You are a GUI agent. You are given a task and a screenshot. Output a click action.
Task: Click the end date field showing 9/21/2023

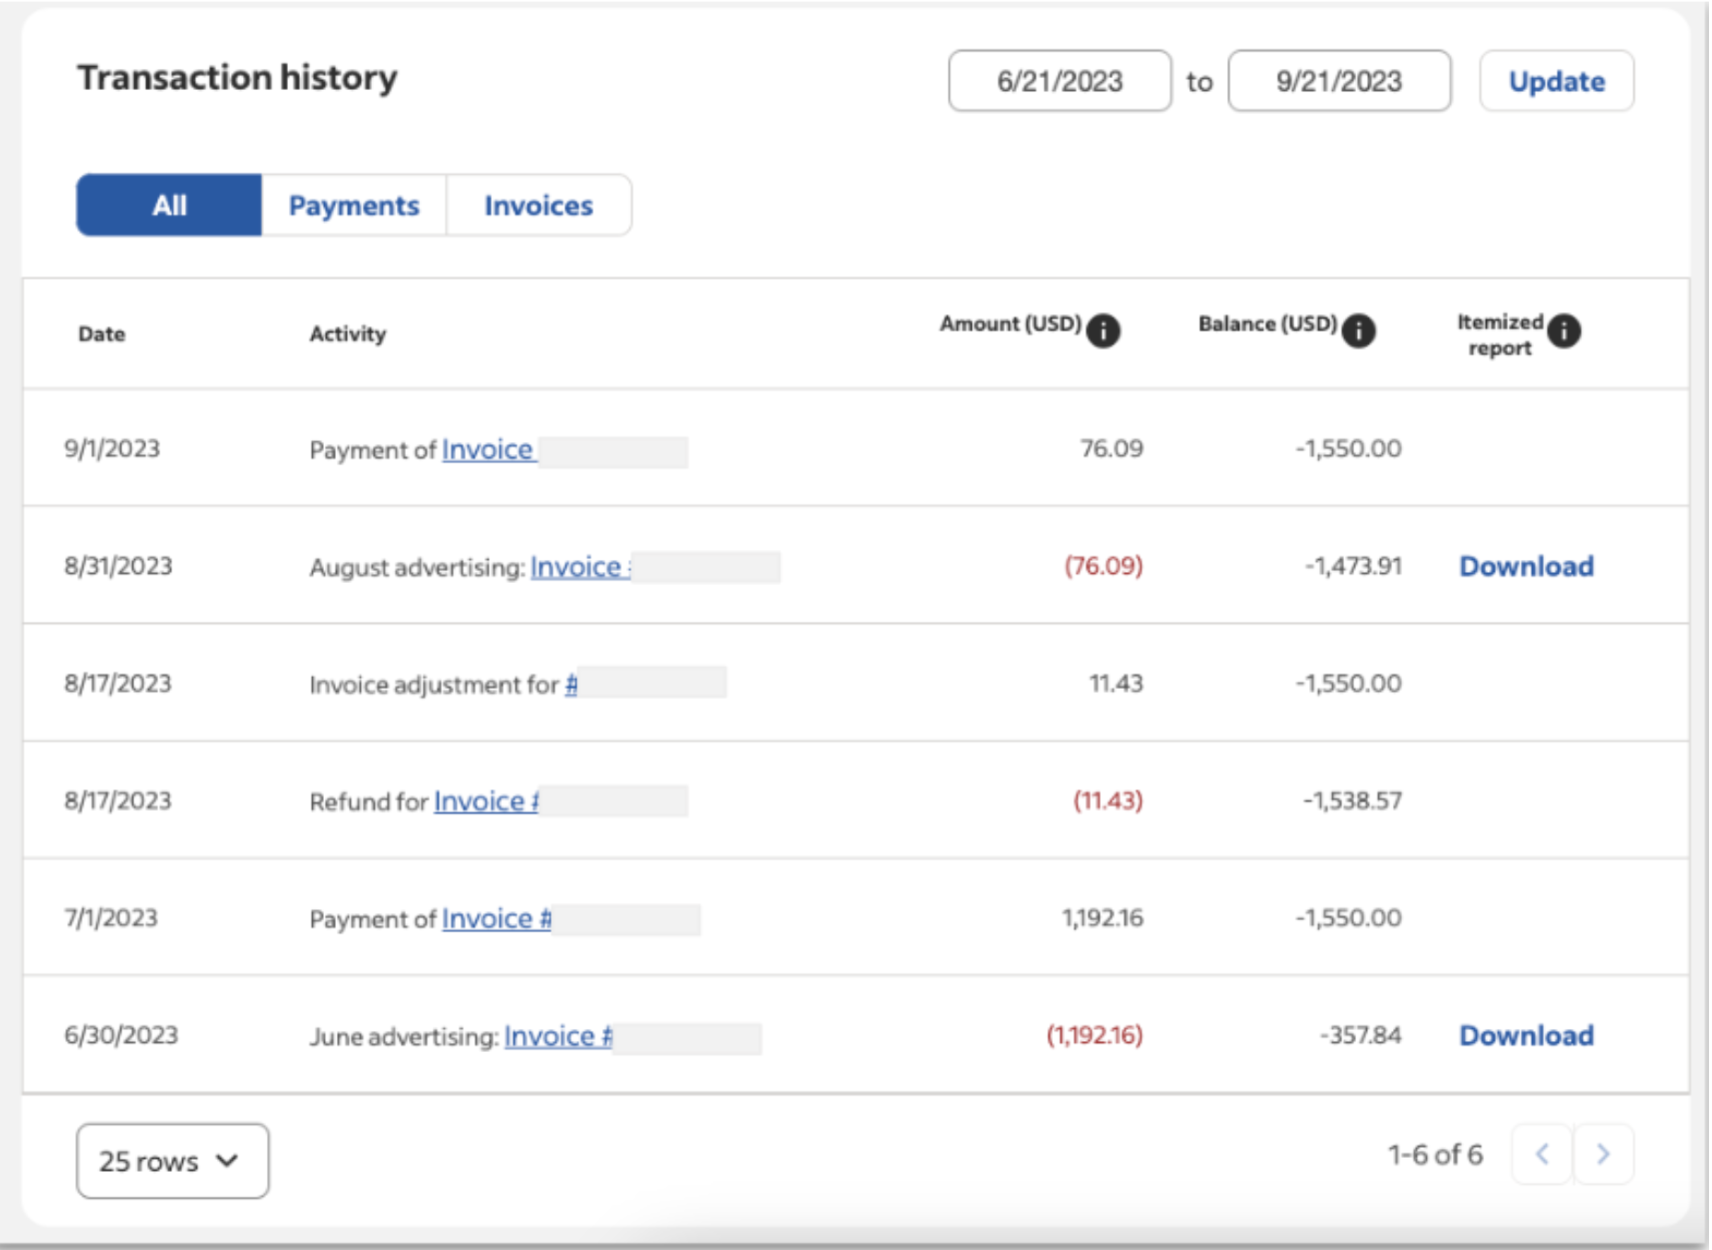pyautogui.click(x=1340, y=81)
